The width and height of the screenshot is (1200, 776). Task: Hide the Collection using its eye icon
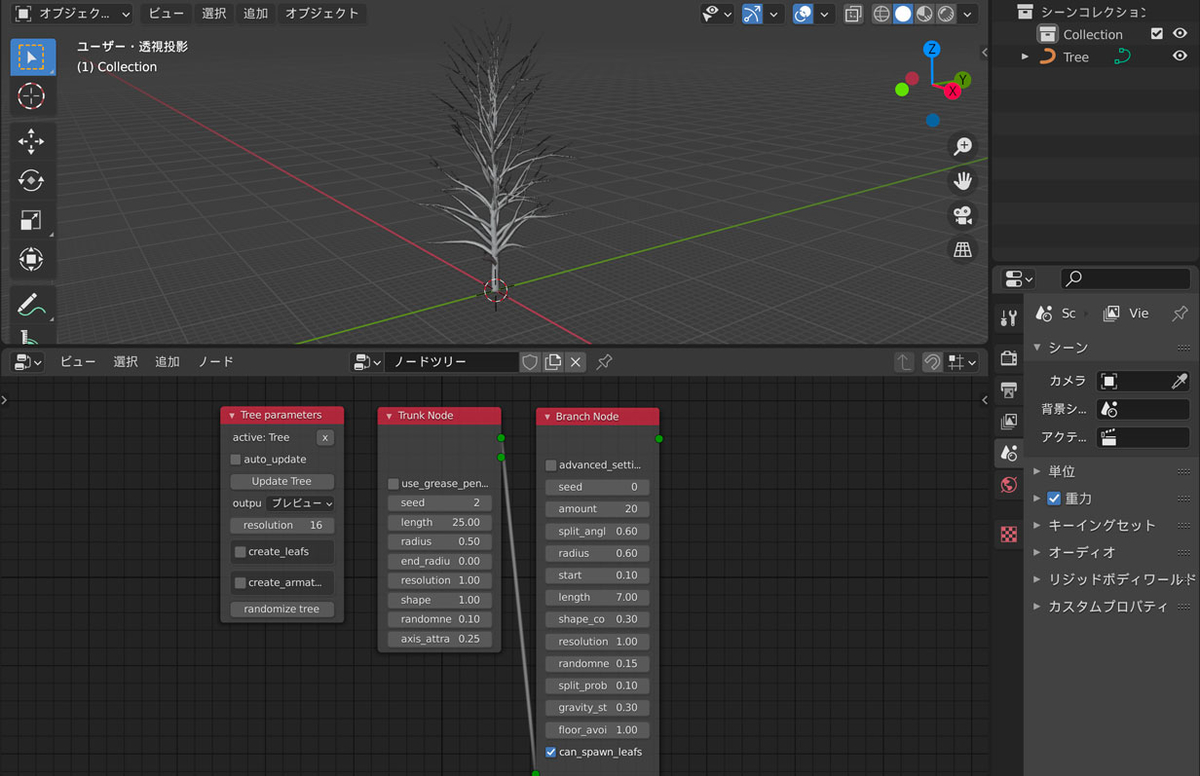click(1180, 34)
